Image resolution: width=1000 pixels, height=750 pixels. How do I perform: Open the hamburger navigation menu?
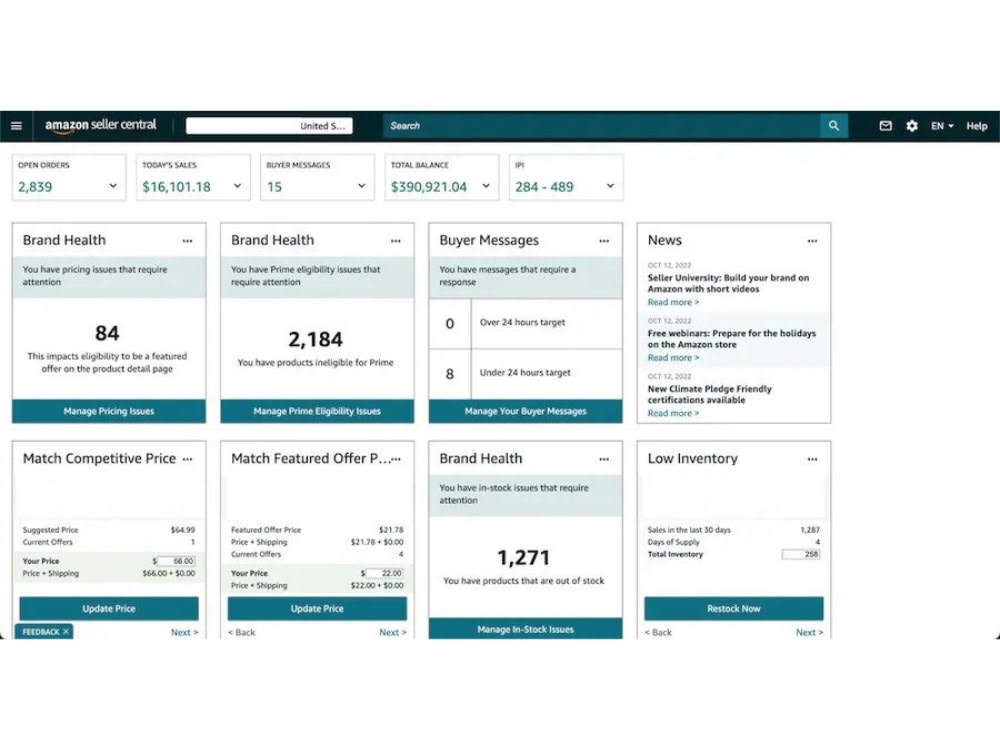tap(16, 125)
